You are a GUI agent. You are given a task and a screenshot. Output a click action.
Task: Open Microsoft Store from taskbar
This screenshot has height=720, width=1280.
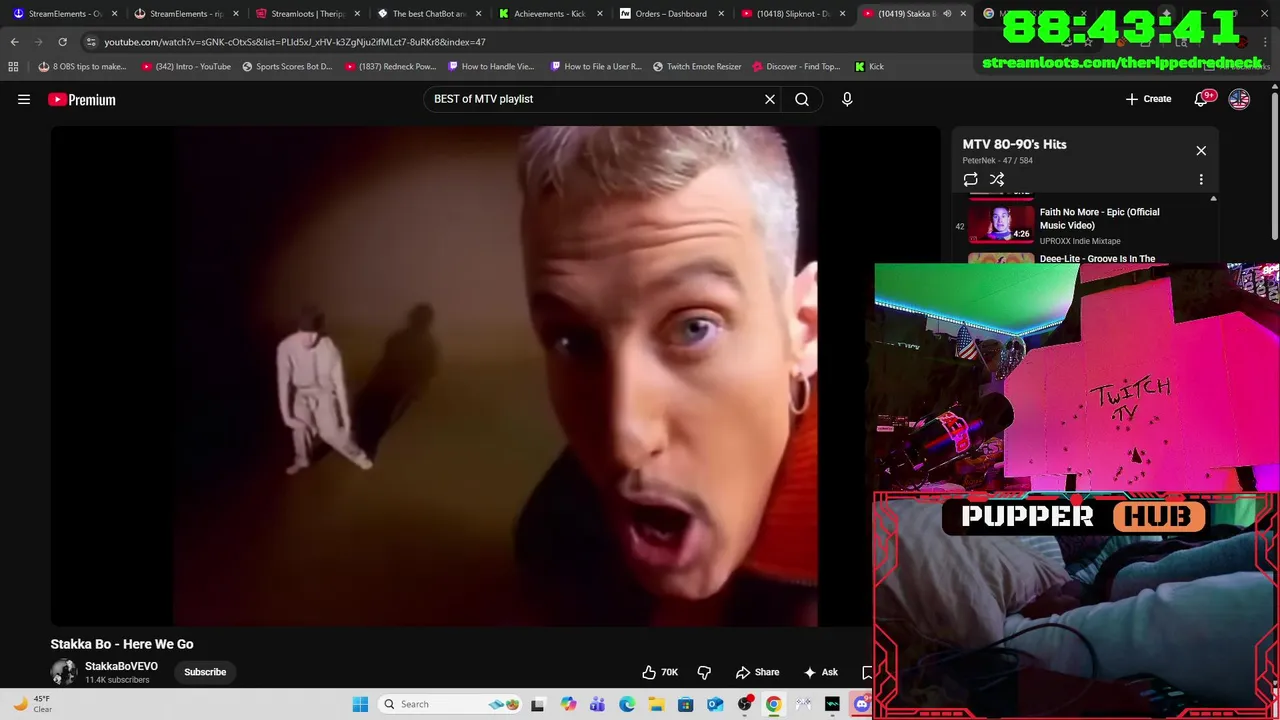(685, 704)
